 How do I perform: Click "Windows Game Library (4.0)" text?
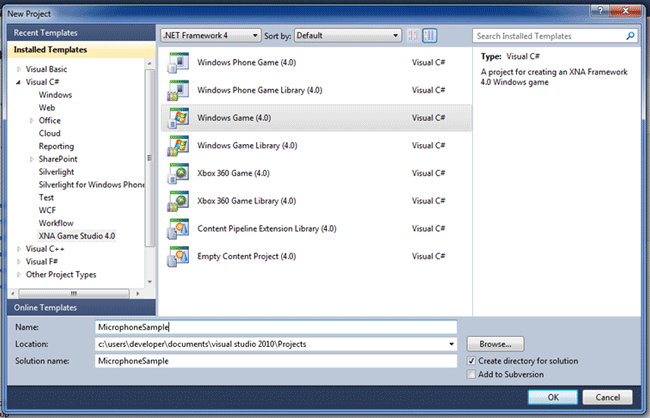pyautogui.click(x=247, y=146)
